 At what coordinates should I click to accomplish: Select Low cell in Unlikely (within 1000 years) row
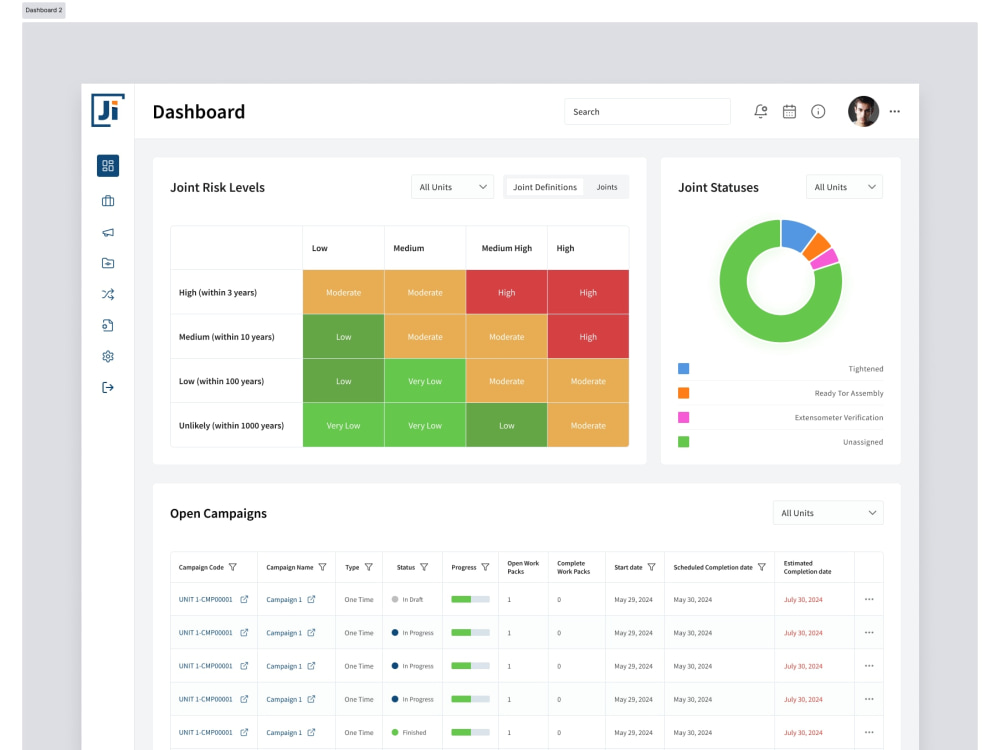coord(506,425)
